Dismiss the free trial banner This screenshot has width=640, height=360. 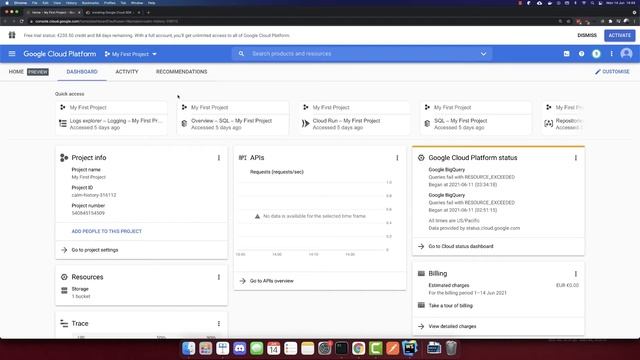[587, 36]
